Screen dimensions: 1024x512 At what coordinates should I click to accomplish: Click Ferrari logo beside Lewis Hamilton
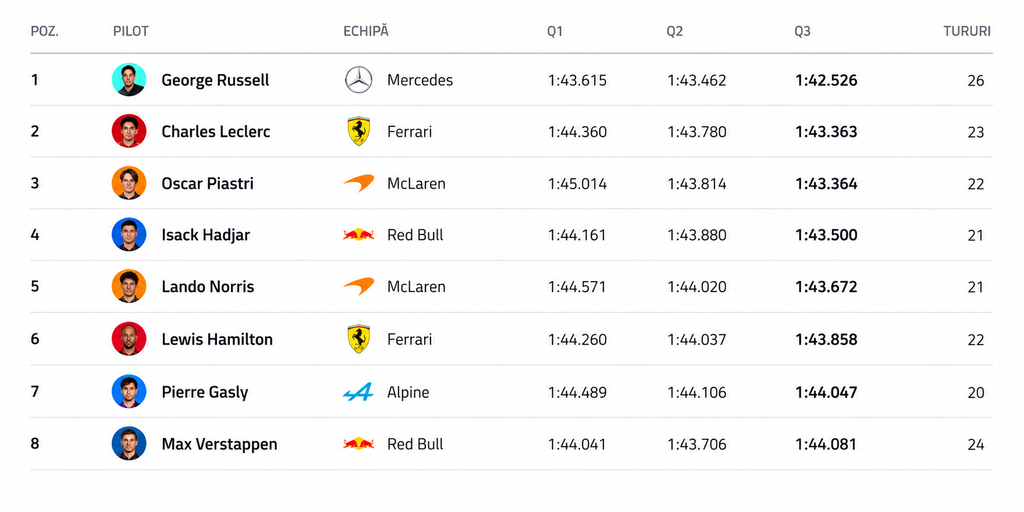[x=359, y=339]
